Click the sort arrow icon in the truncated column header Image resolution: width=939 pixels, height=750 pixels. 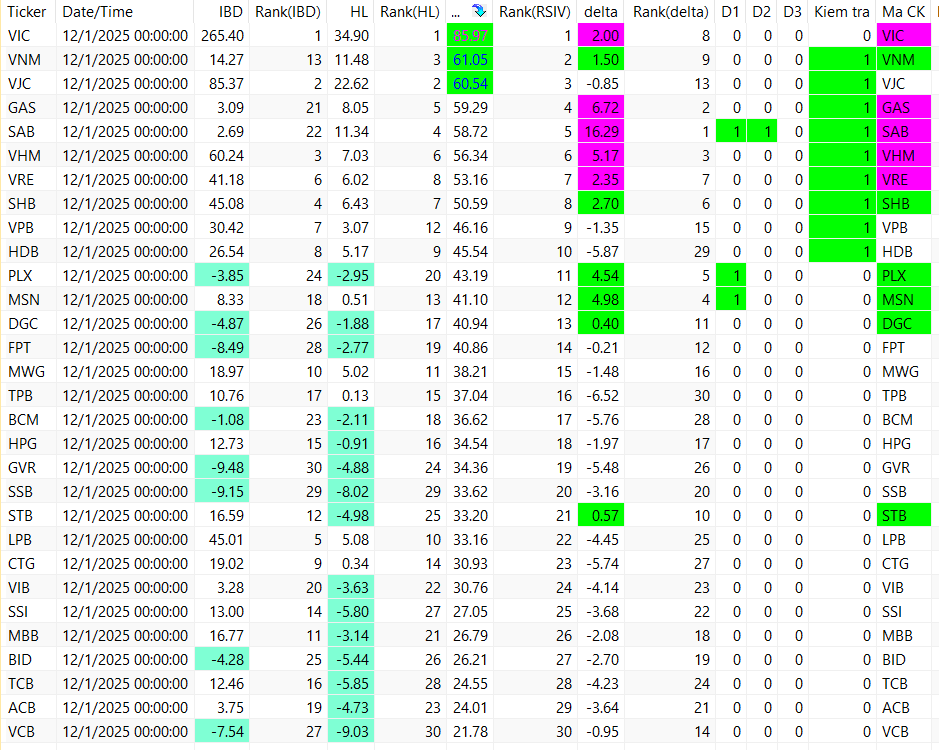(478, 10)
